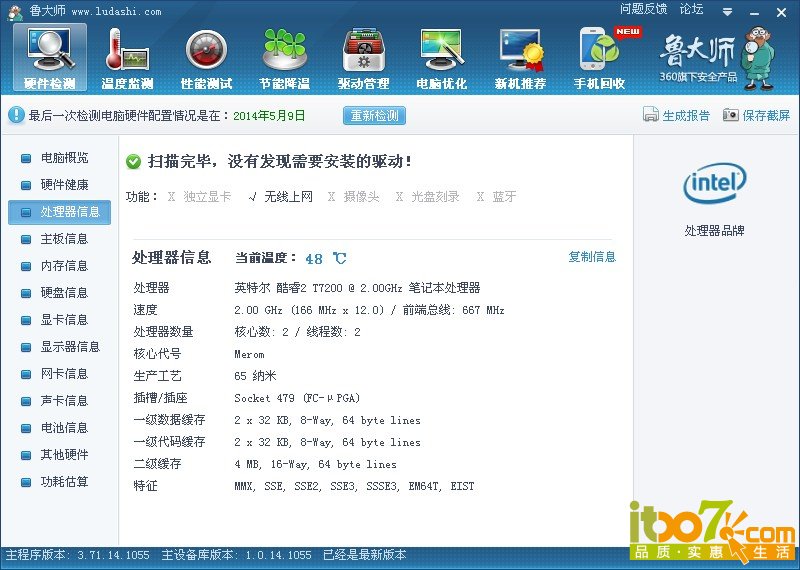This screenshot has width=800, height=570.
Task: Click the 光盘刻录 feature indicator
Action: [428, 197]
